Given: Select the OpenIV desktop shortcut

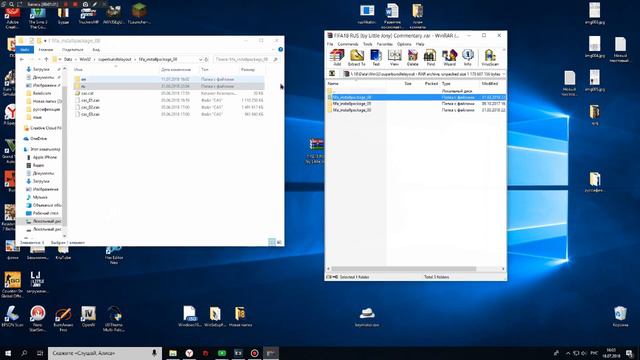Looking at the screenshot, I should pyautogui.click(x=88, y=317).
